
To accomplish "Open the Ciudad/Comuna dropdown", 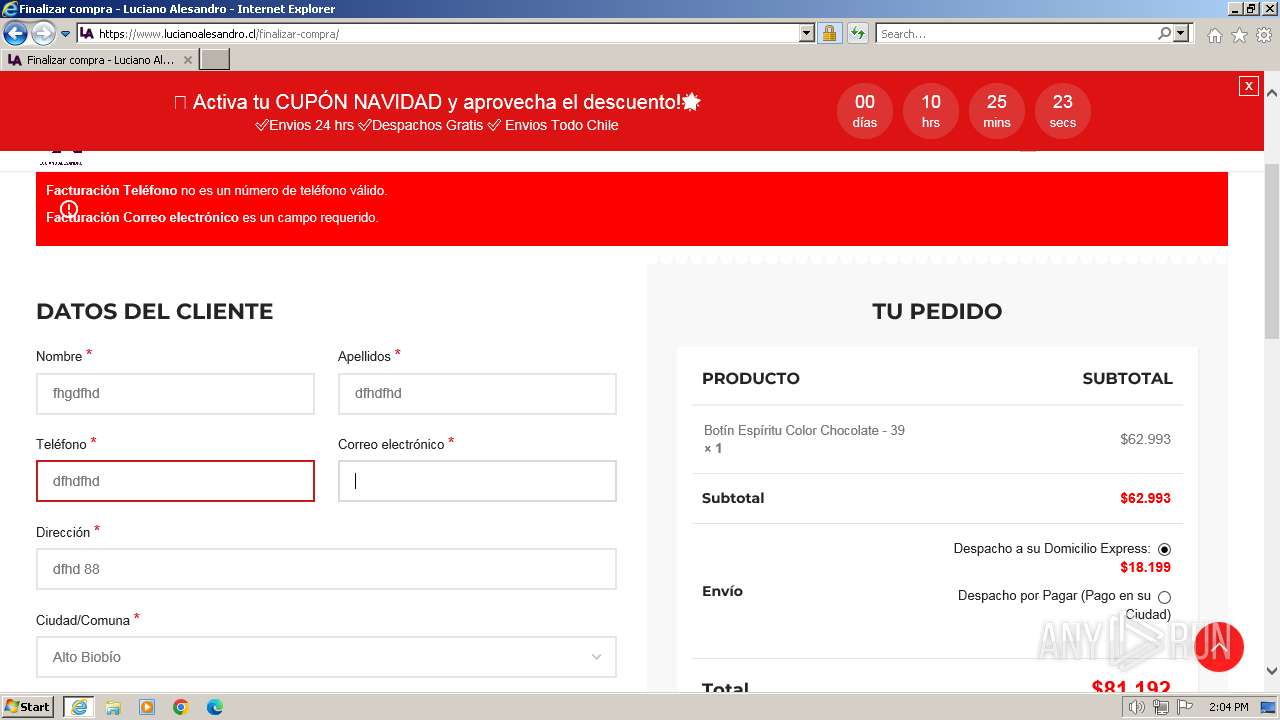I will pyautogui.click(x=326, y=657).
